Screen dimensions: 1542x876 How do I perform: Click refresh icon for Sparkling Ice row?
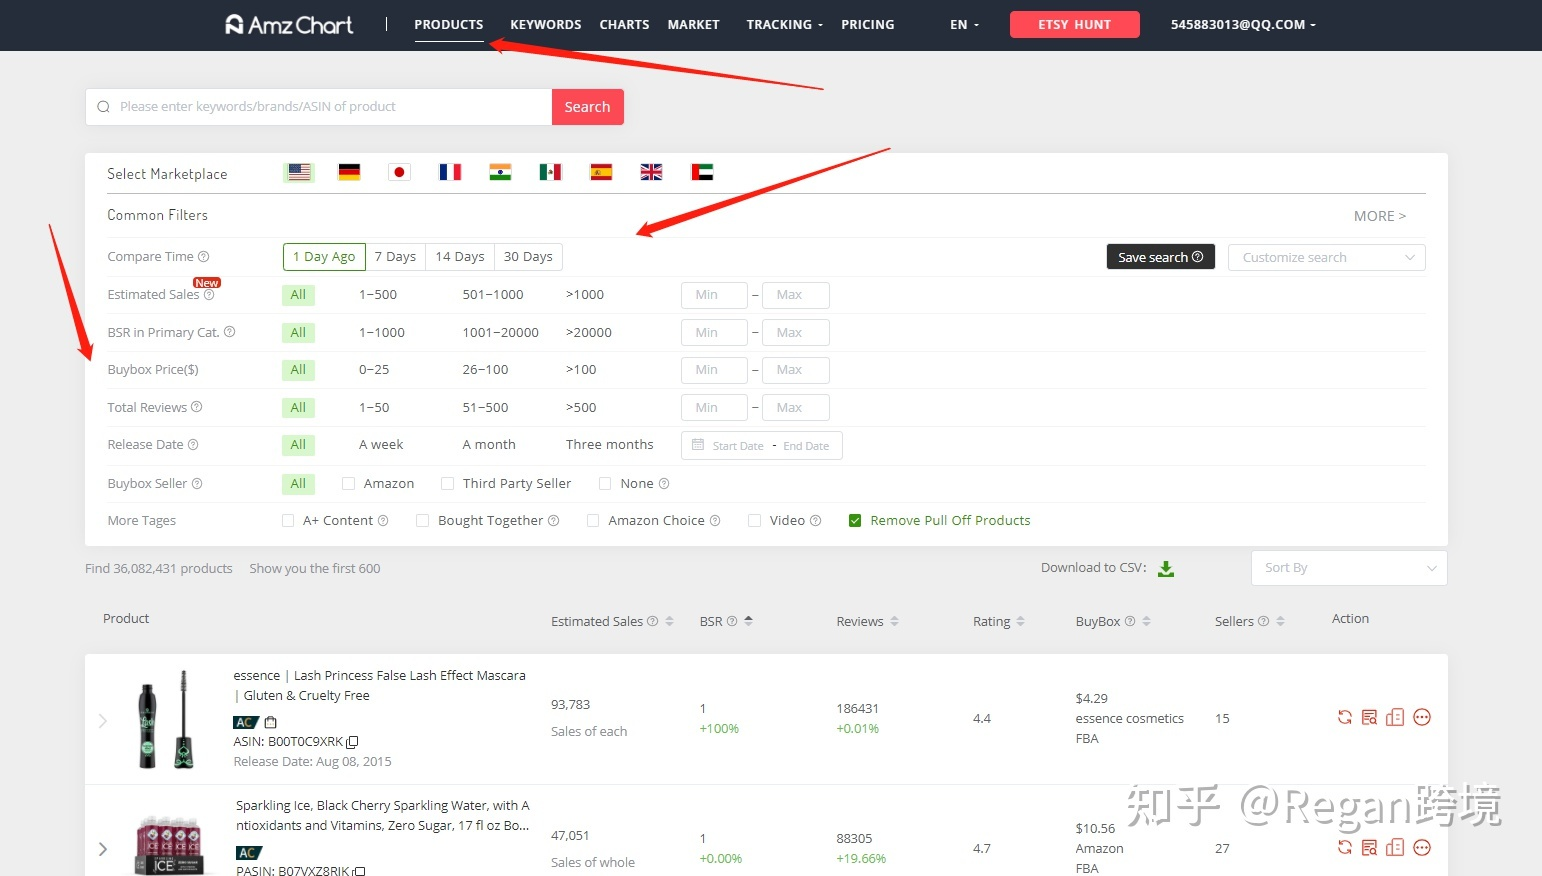coord(1345,847)
